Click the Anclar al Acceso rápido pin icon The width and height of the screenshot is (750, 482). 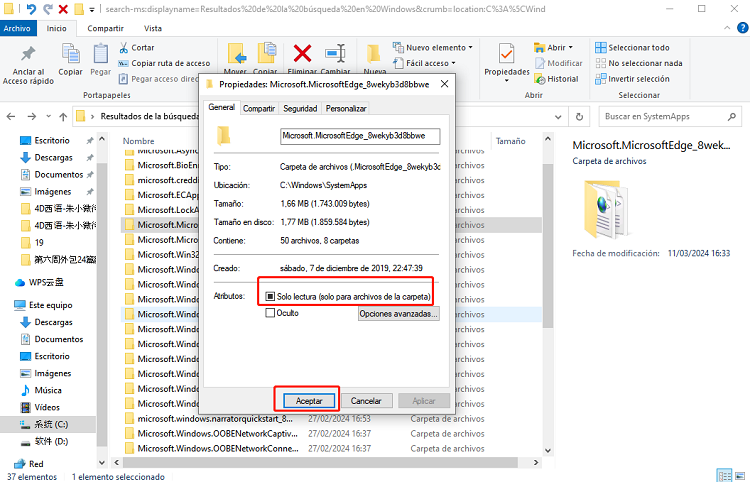pos(28,54)
